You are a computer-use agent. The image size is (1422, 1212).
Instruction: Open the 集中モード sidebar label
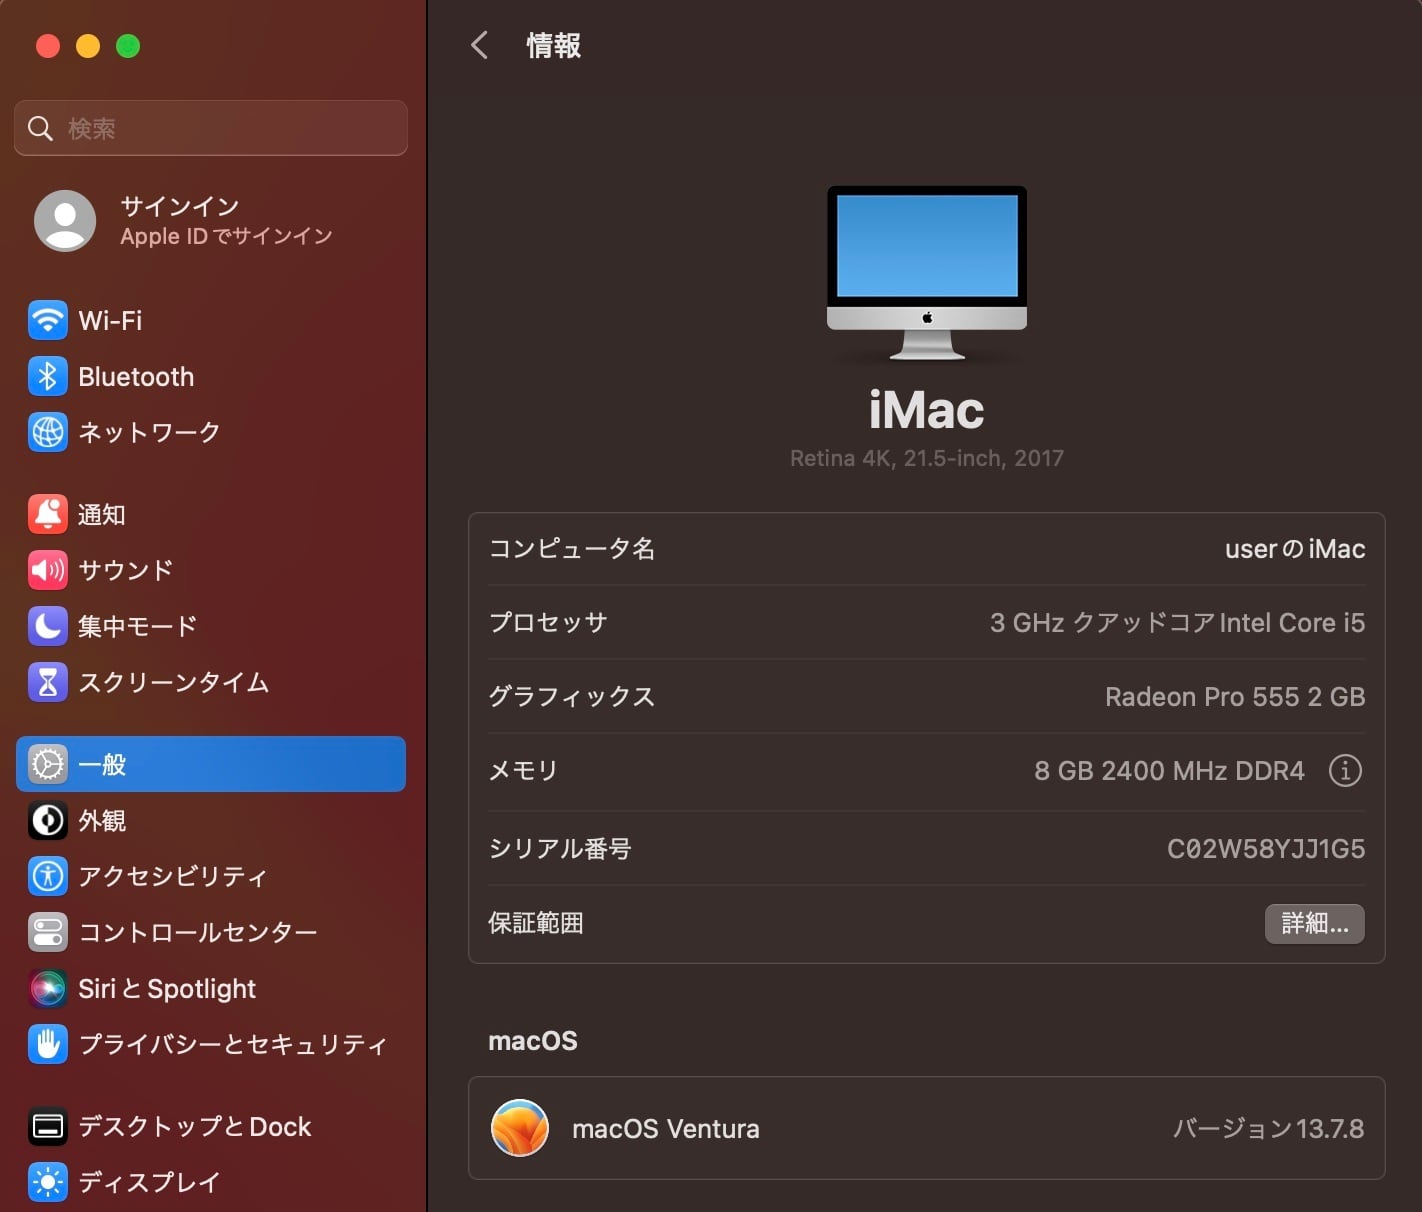point(138,626)
